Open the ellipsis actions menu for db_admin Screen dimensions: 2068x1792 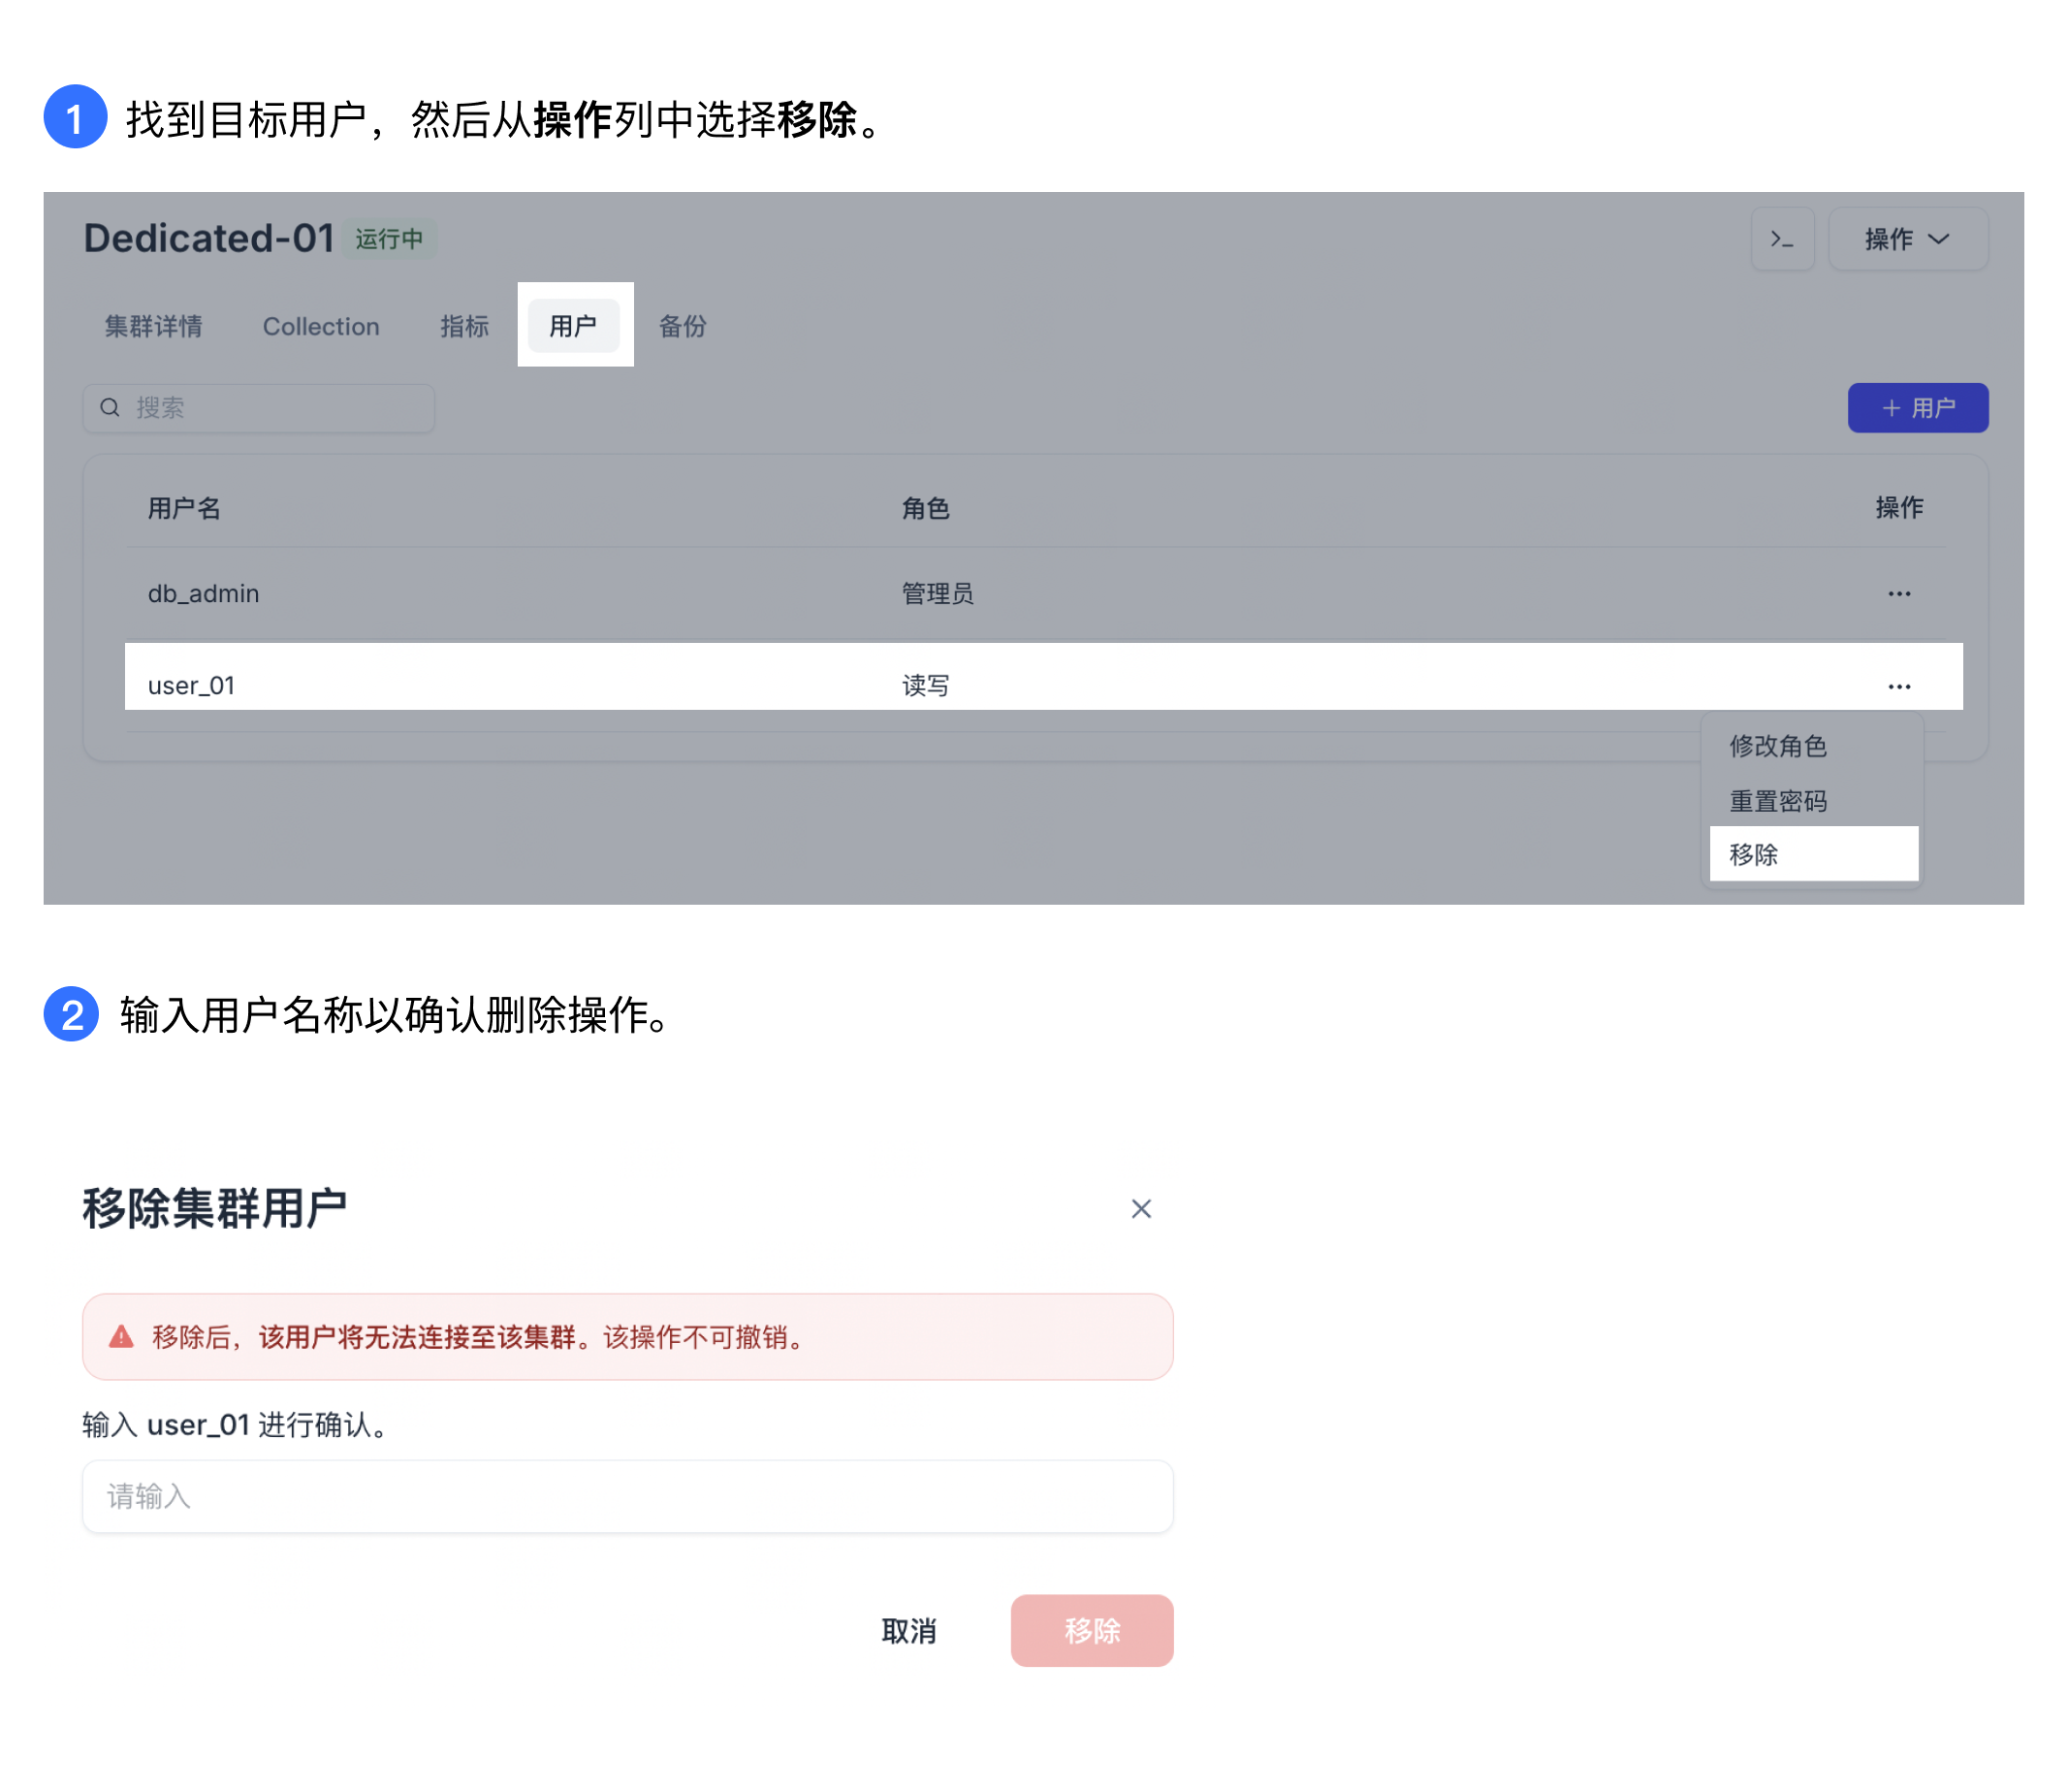pyautogui.click(x=1899, y=593)
